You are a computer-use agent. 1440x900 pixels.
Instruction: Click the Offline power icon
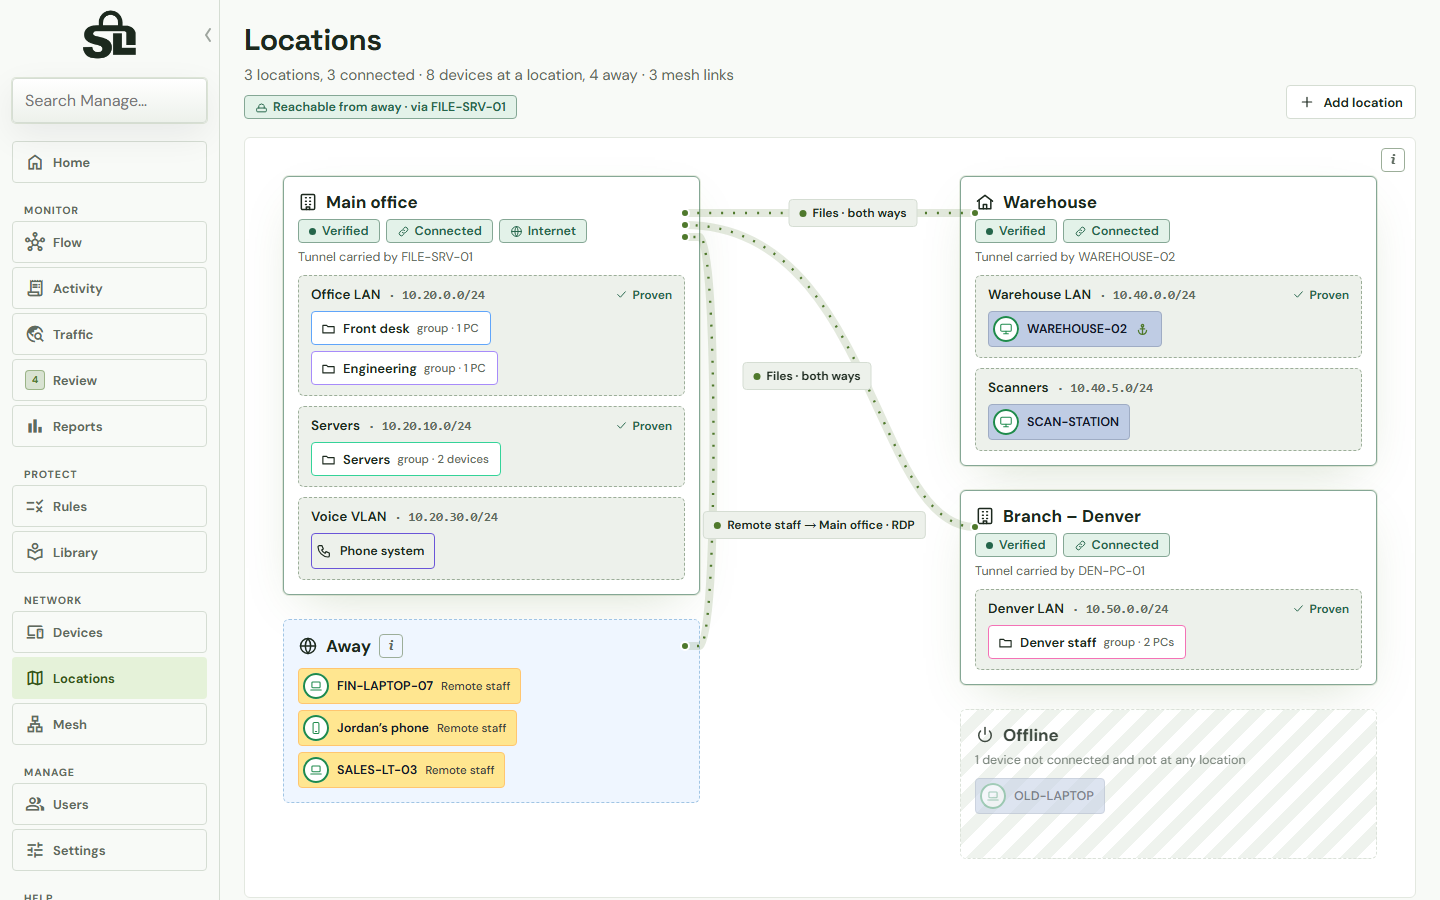[985, 735]
